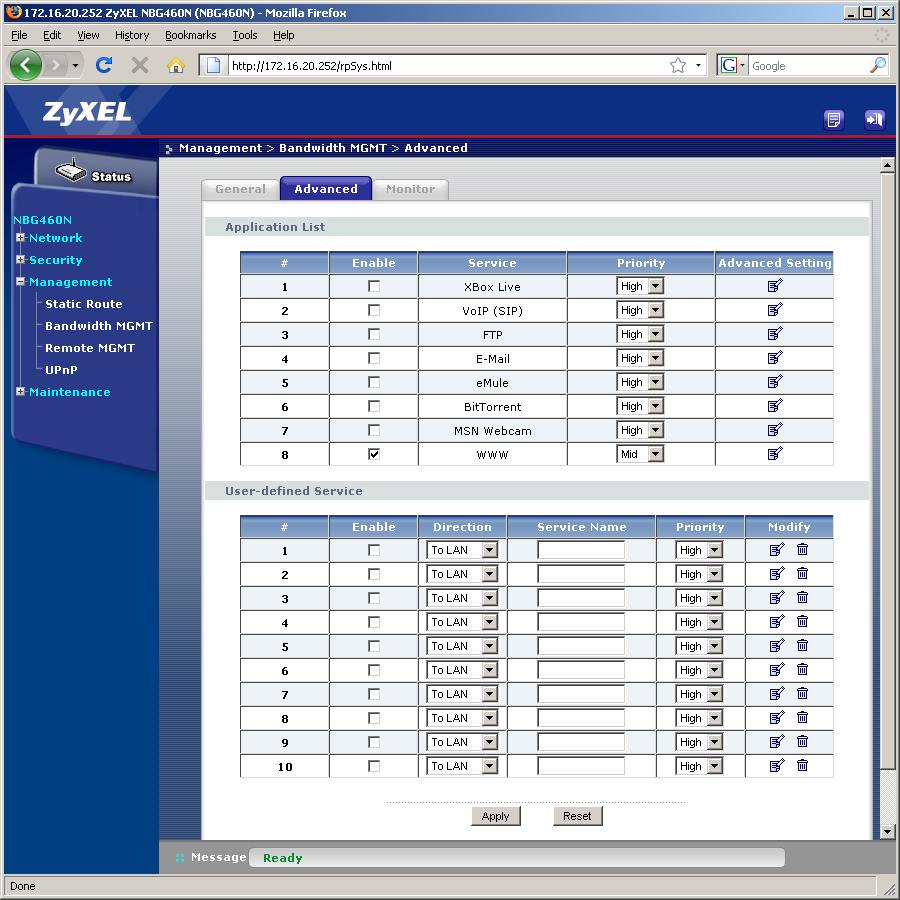The height and width of the screenshot is (900, 900).
Task: Click the page scrollbar down arrow
Action: [x=887, y=831]
